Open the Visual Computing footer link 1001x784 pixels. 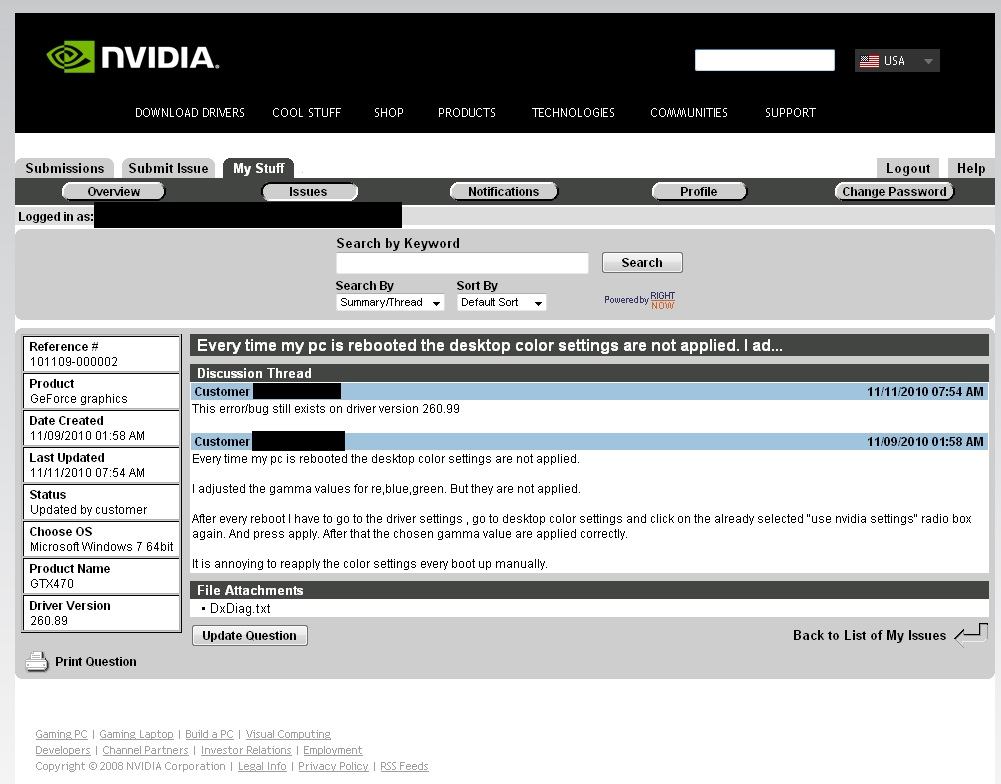point(289,734)
